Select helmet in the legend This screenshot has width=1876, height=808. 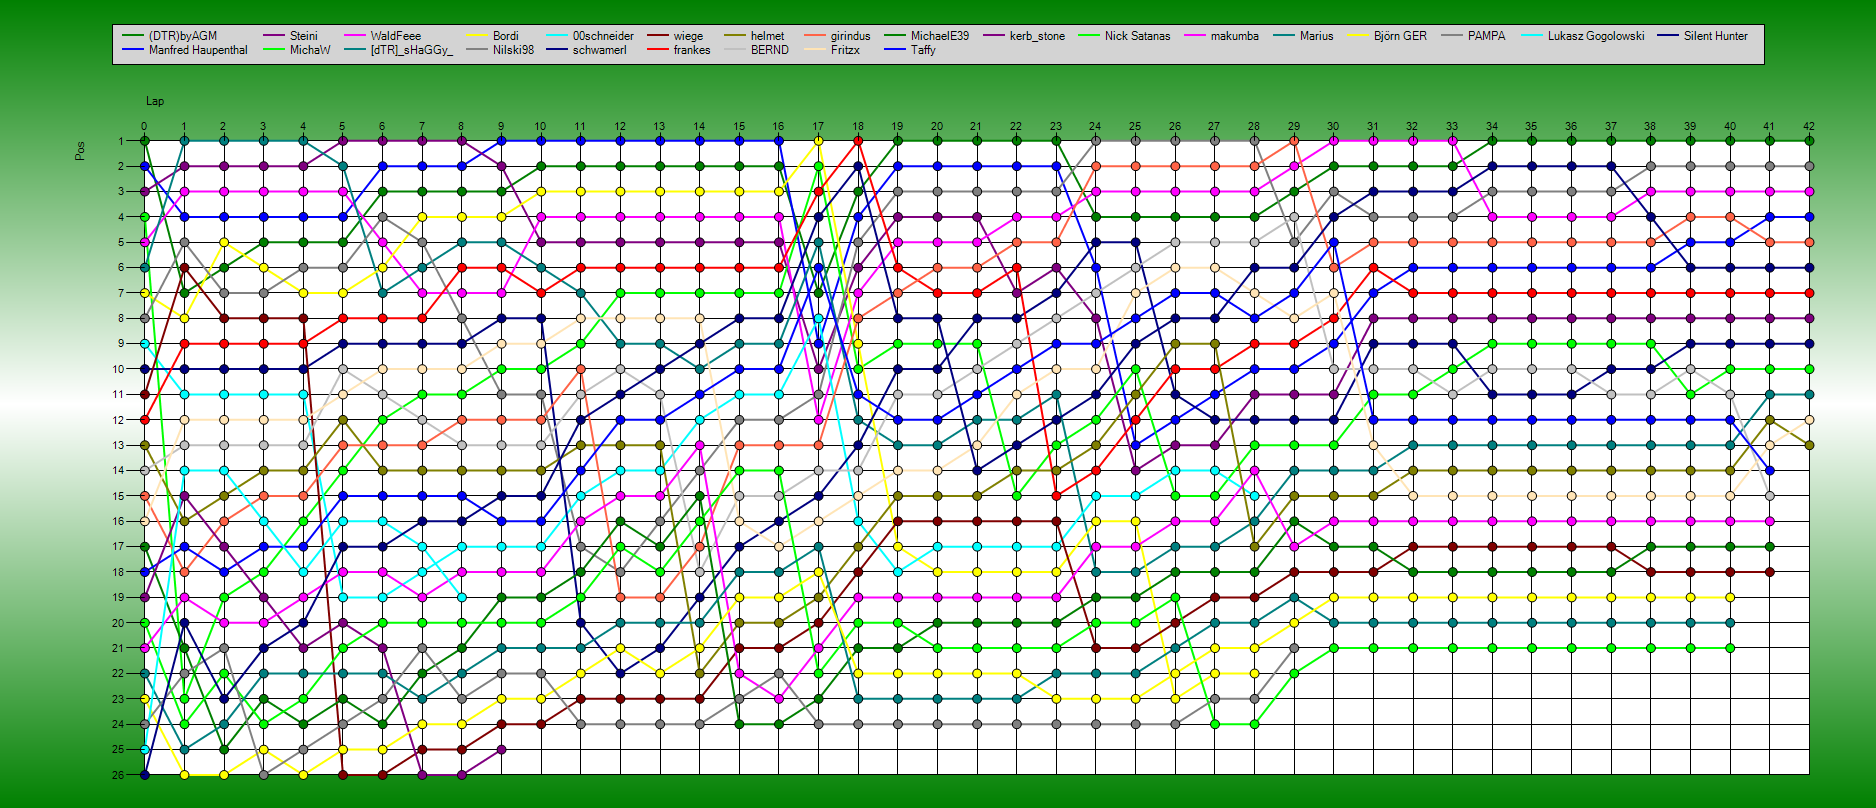(768, 36)
